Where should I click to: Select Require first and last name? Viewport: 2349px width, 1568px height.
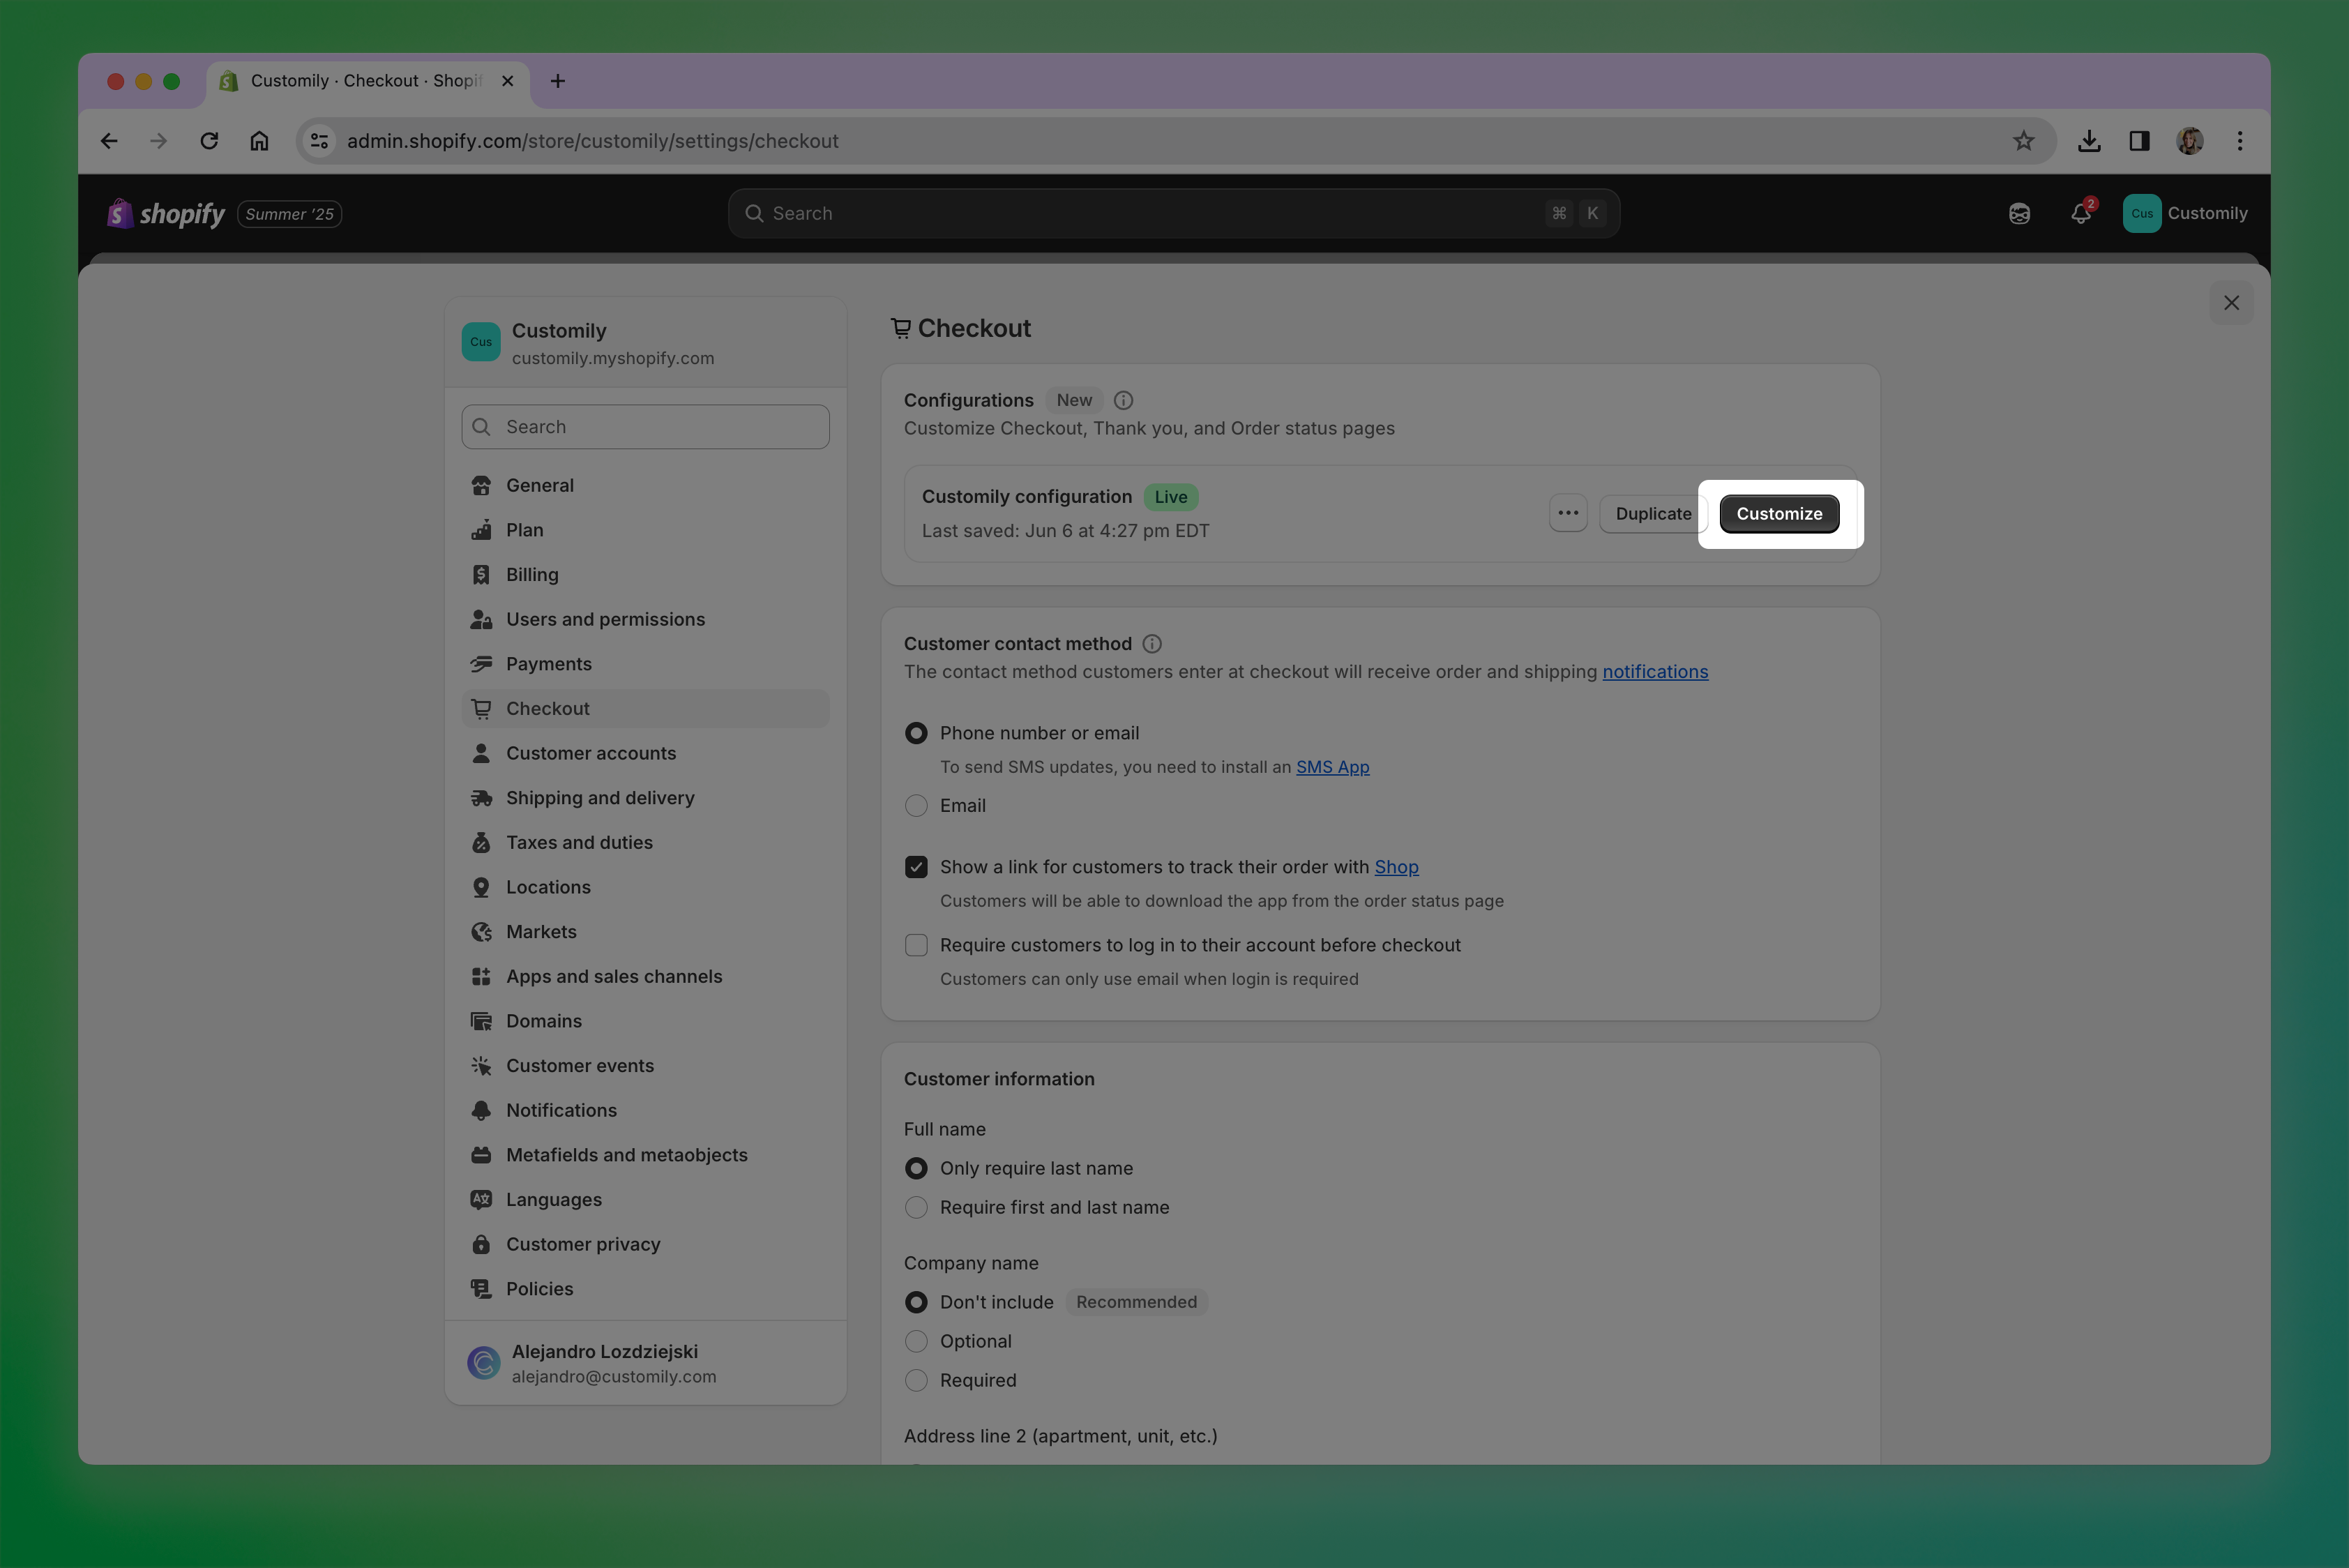pos(916,1208)
